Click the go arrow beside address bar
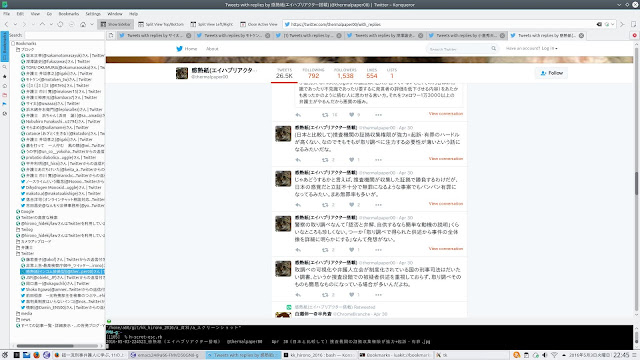The height and width of the screenshot is (360, 640). click(622, 24)
